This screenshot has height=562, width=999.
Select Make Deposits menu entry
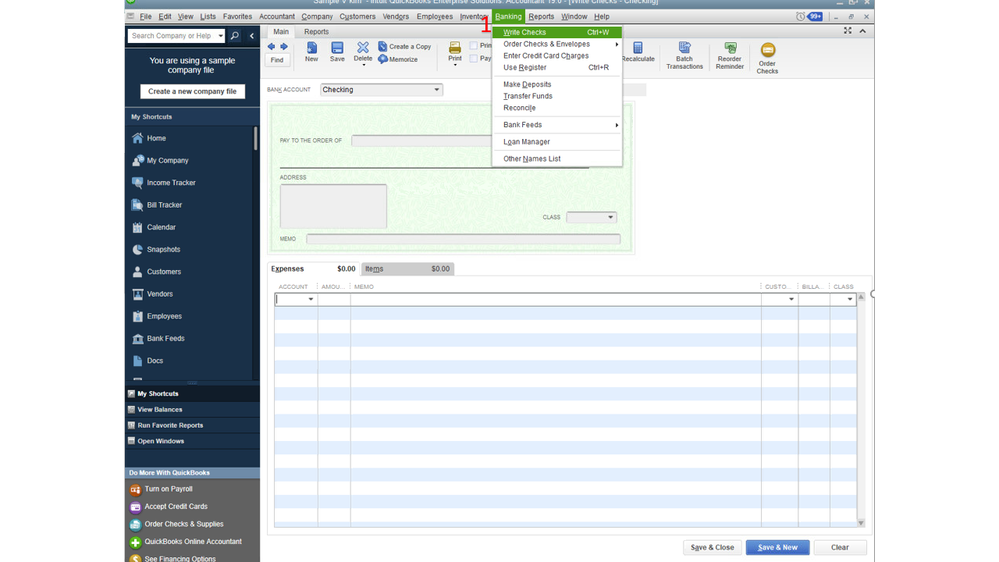tap(557, 85)
